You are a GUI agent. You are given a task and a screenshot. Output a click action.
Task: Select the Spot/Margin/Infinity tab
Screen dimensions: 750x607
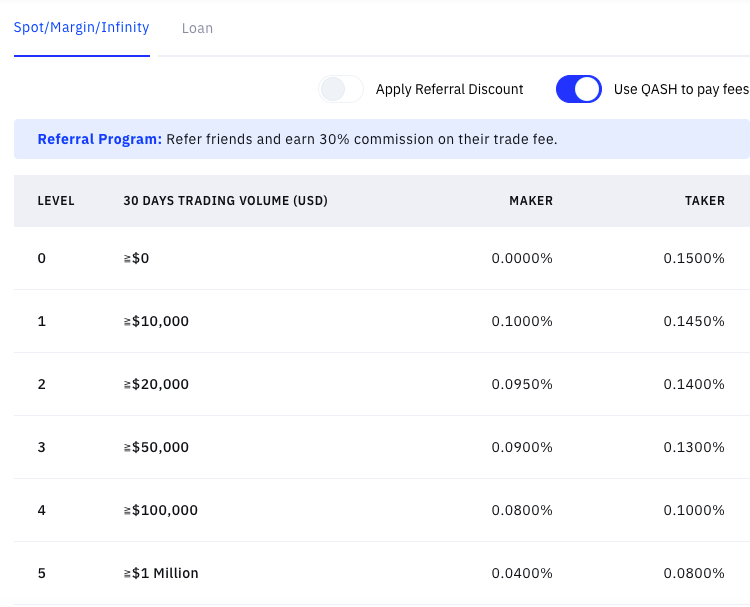tap(81, 28)
